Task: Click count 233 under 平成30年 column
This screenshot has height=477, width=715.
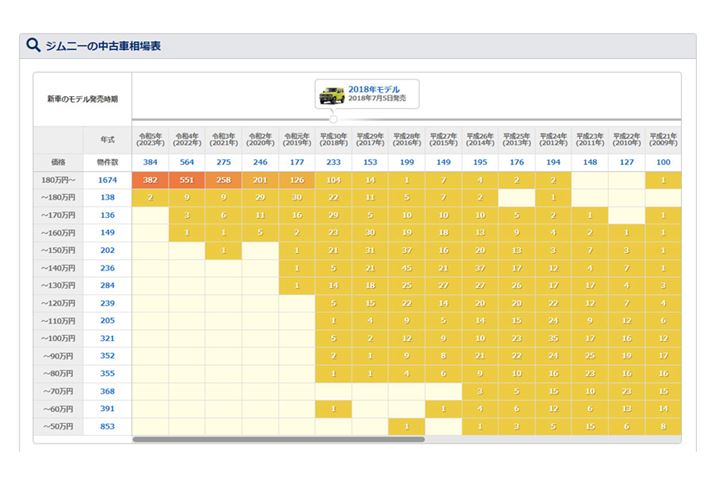Action: coord(333,162)
